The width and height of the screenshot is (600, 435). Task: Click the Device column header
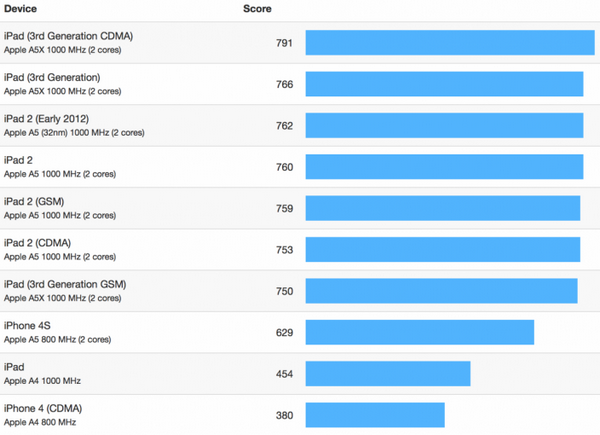20,9
